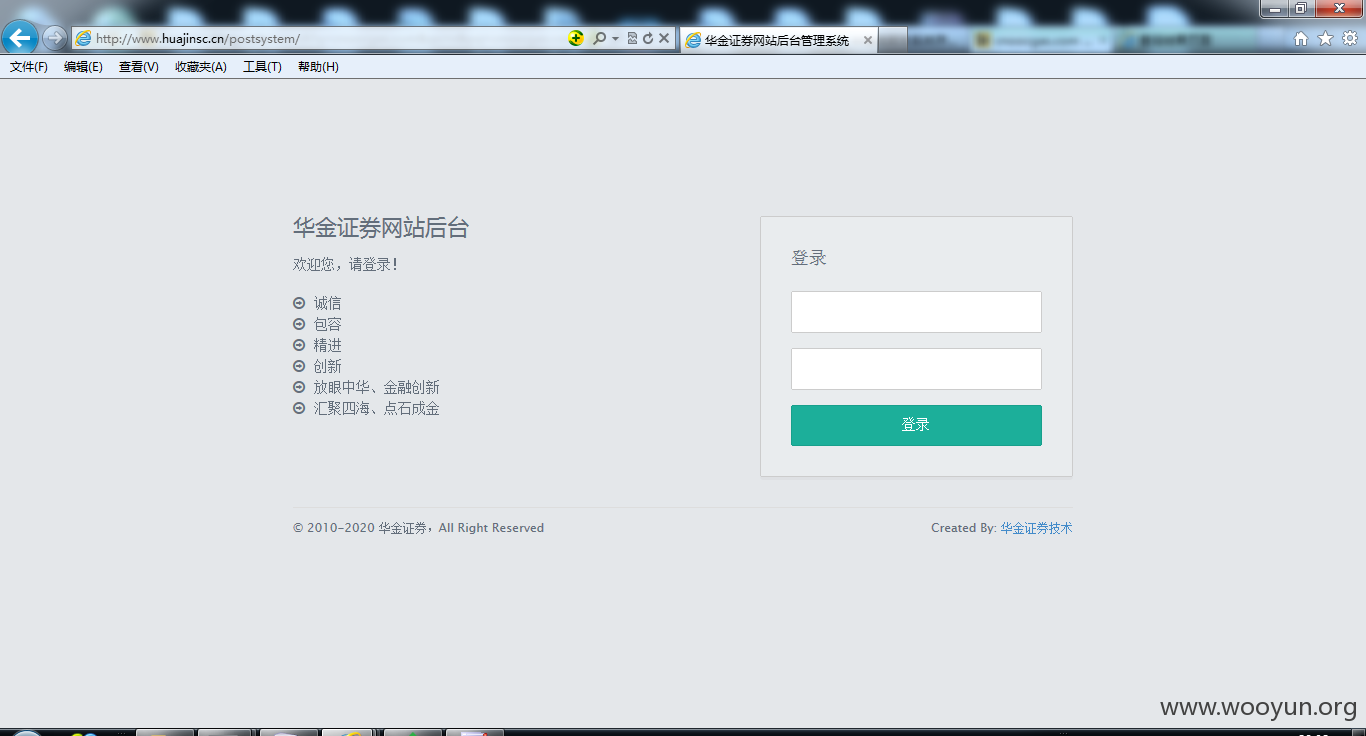Click the Created By: label

963,528
